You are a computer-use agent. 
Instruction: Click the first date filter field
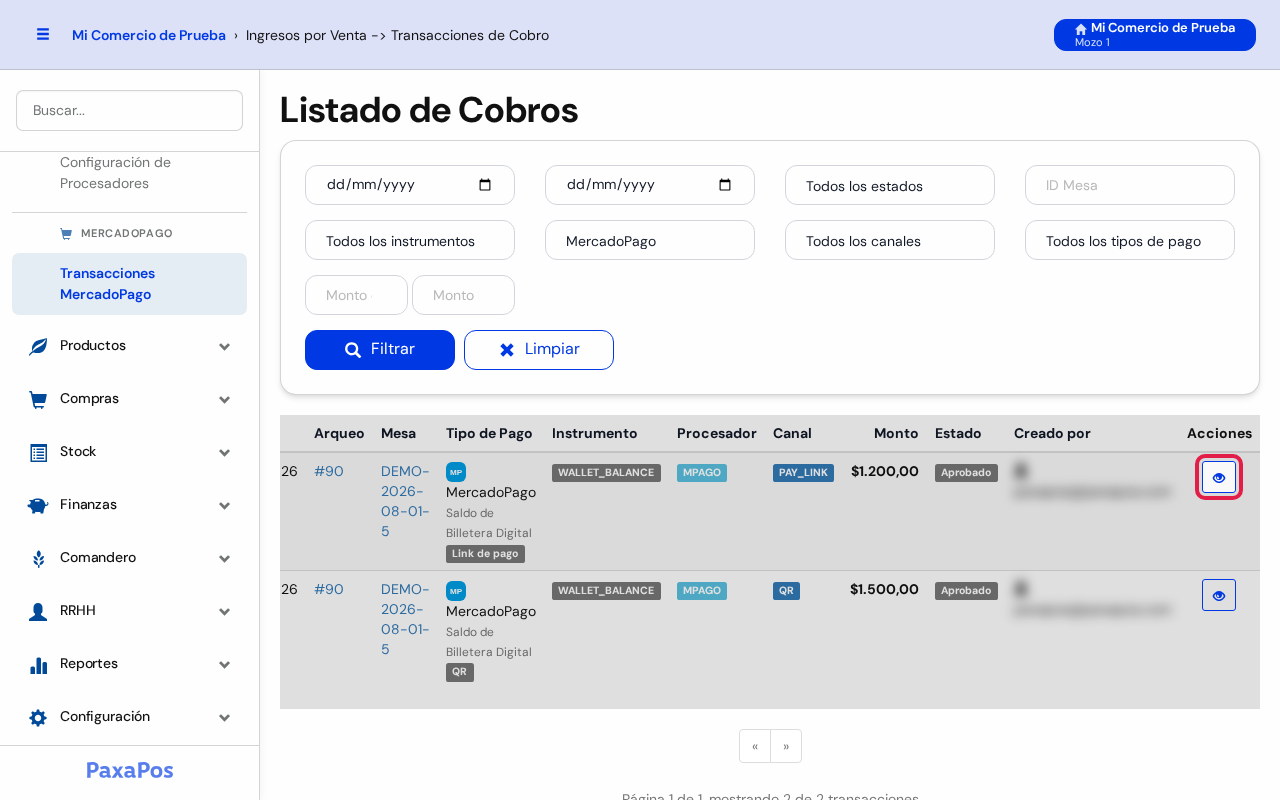[x=410, y=185]
